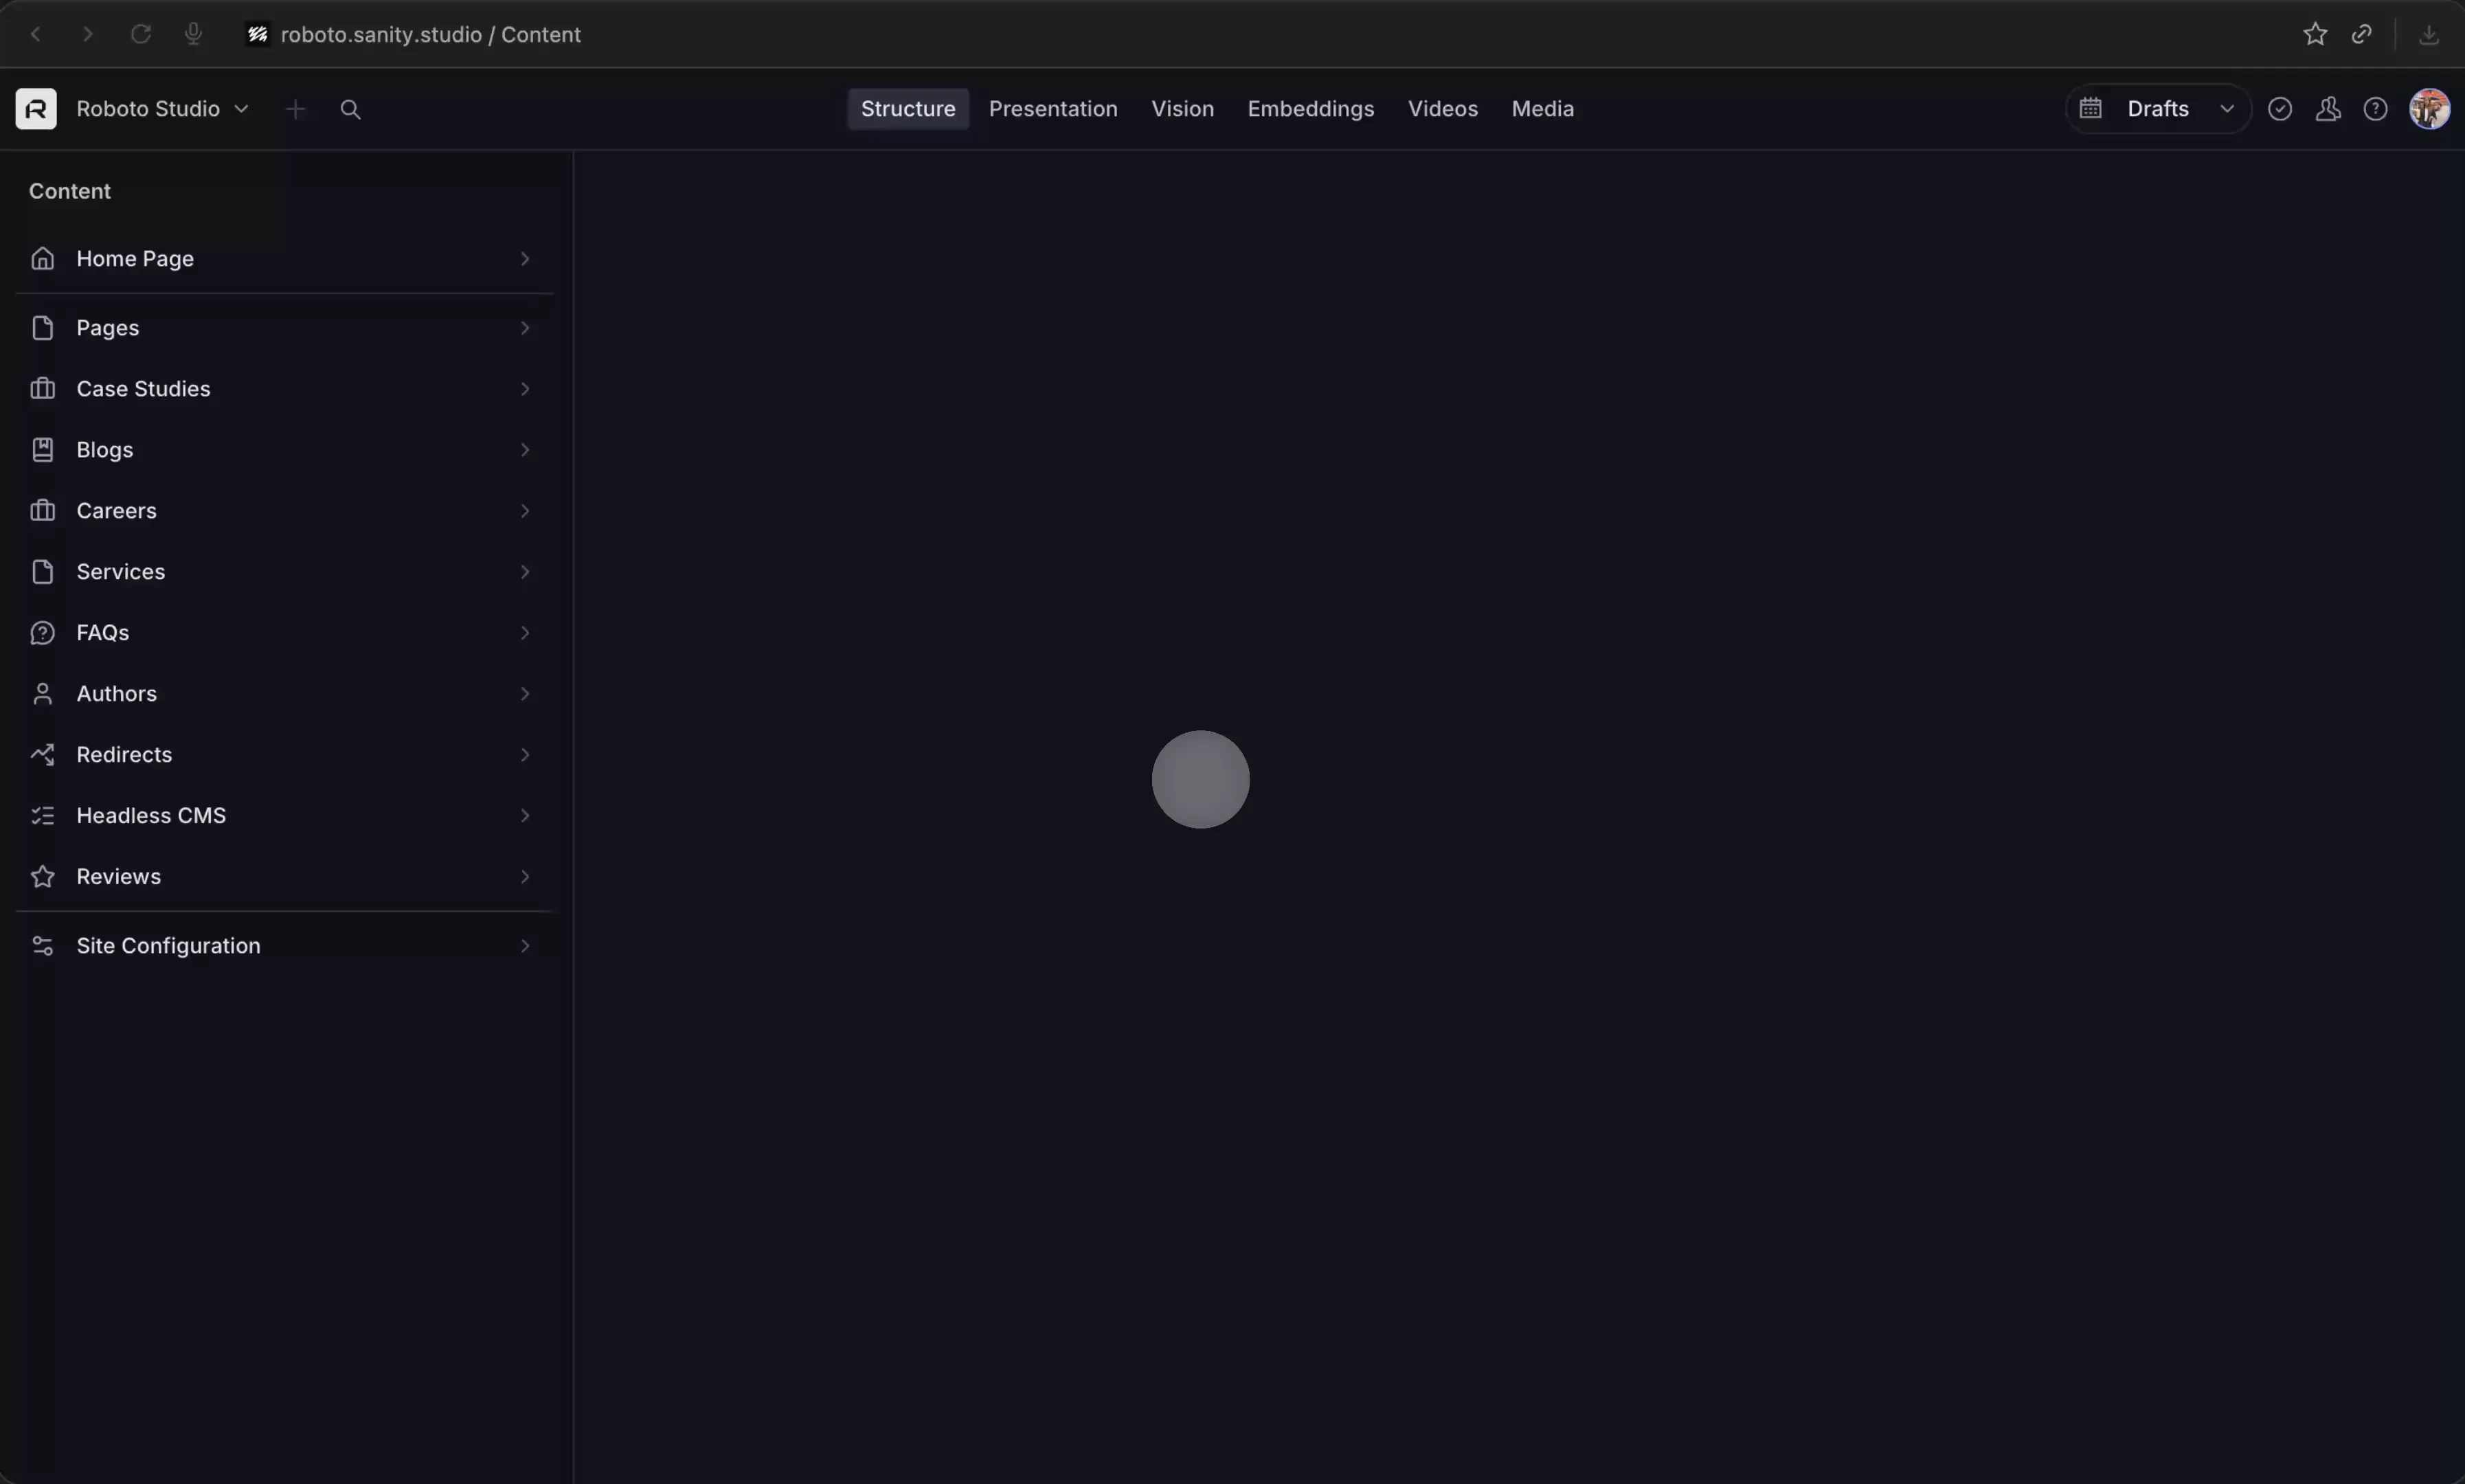The height and width of the screenshot is (1484, 2465).
Task: Switch to the Vision tab
Action: pos(1182,109)
